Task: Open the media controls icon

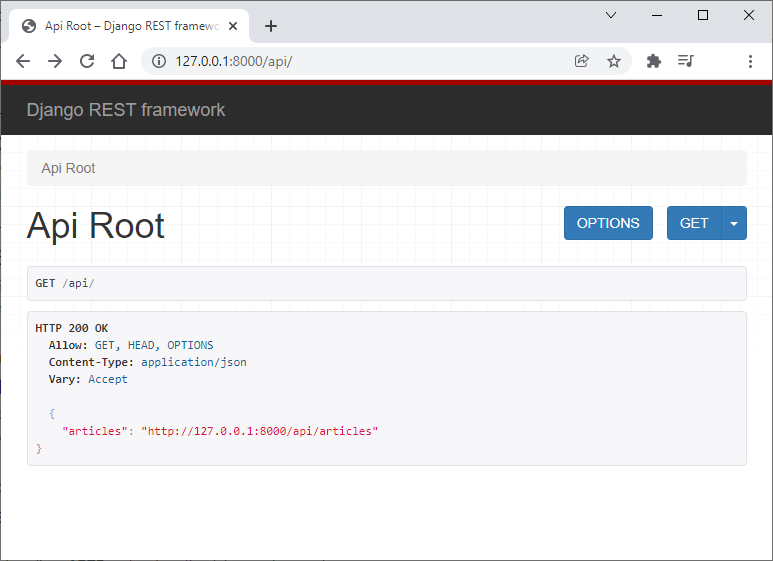Action: [686, 61]
